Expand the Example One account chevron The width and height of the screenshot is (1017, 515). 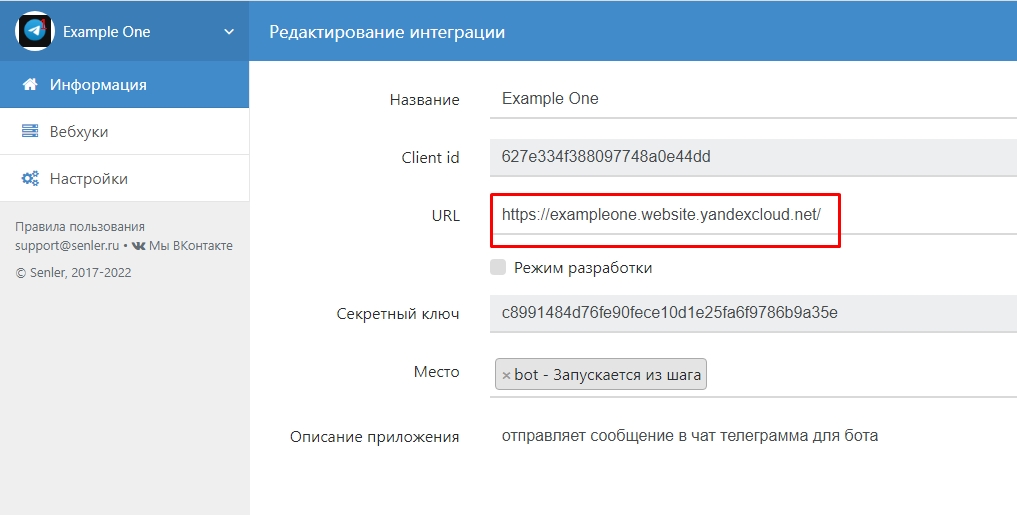229,32
